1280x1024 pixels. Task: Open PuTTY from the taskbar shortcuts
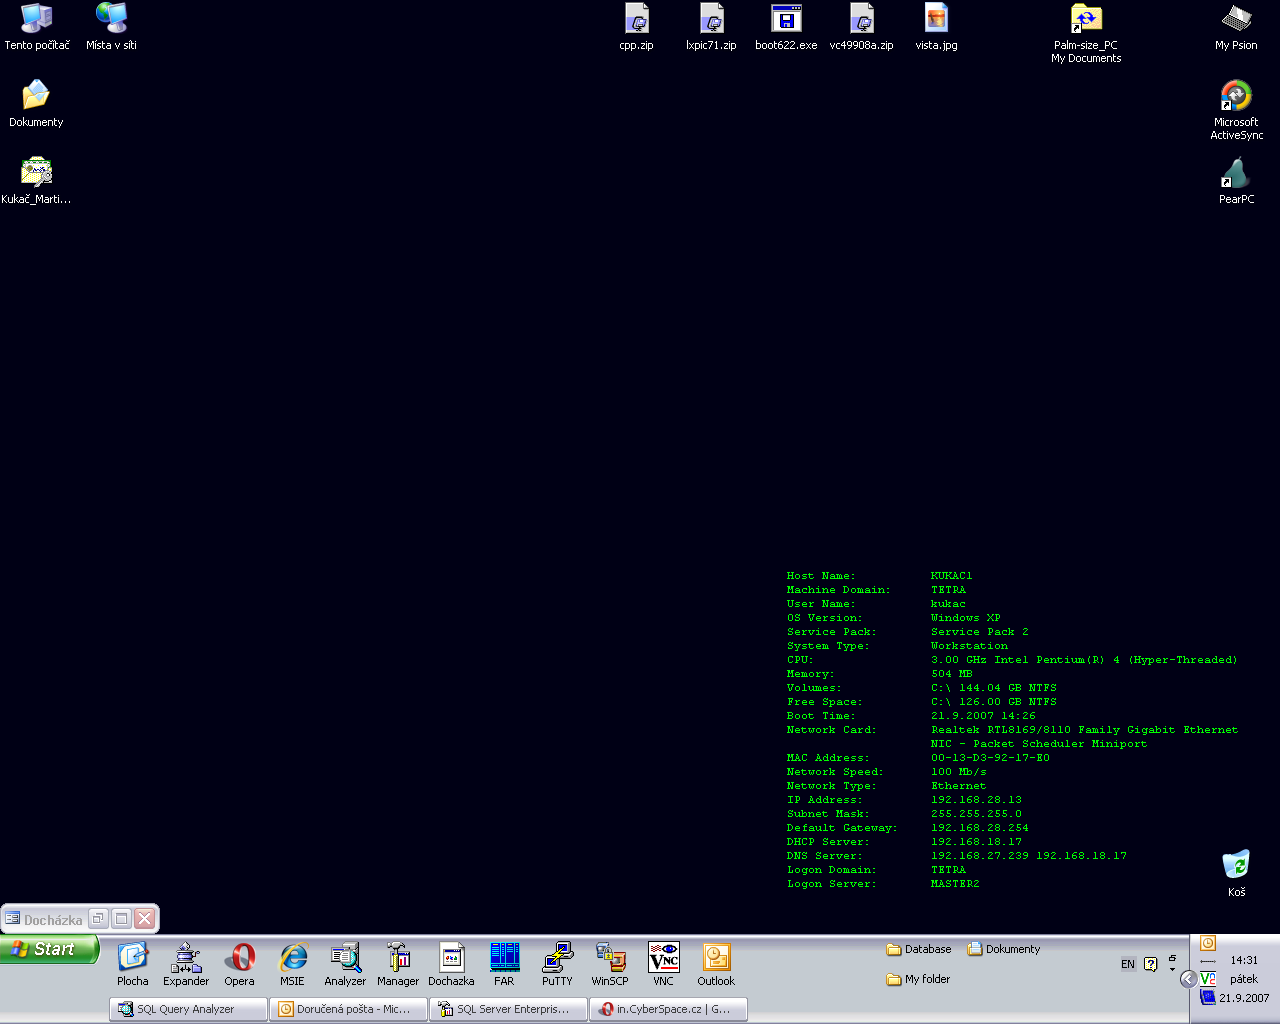tap(557, 958)
